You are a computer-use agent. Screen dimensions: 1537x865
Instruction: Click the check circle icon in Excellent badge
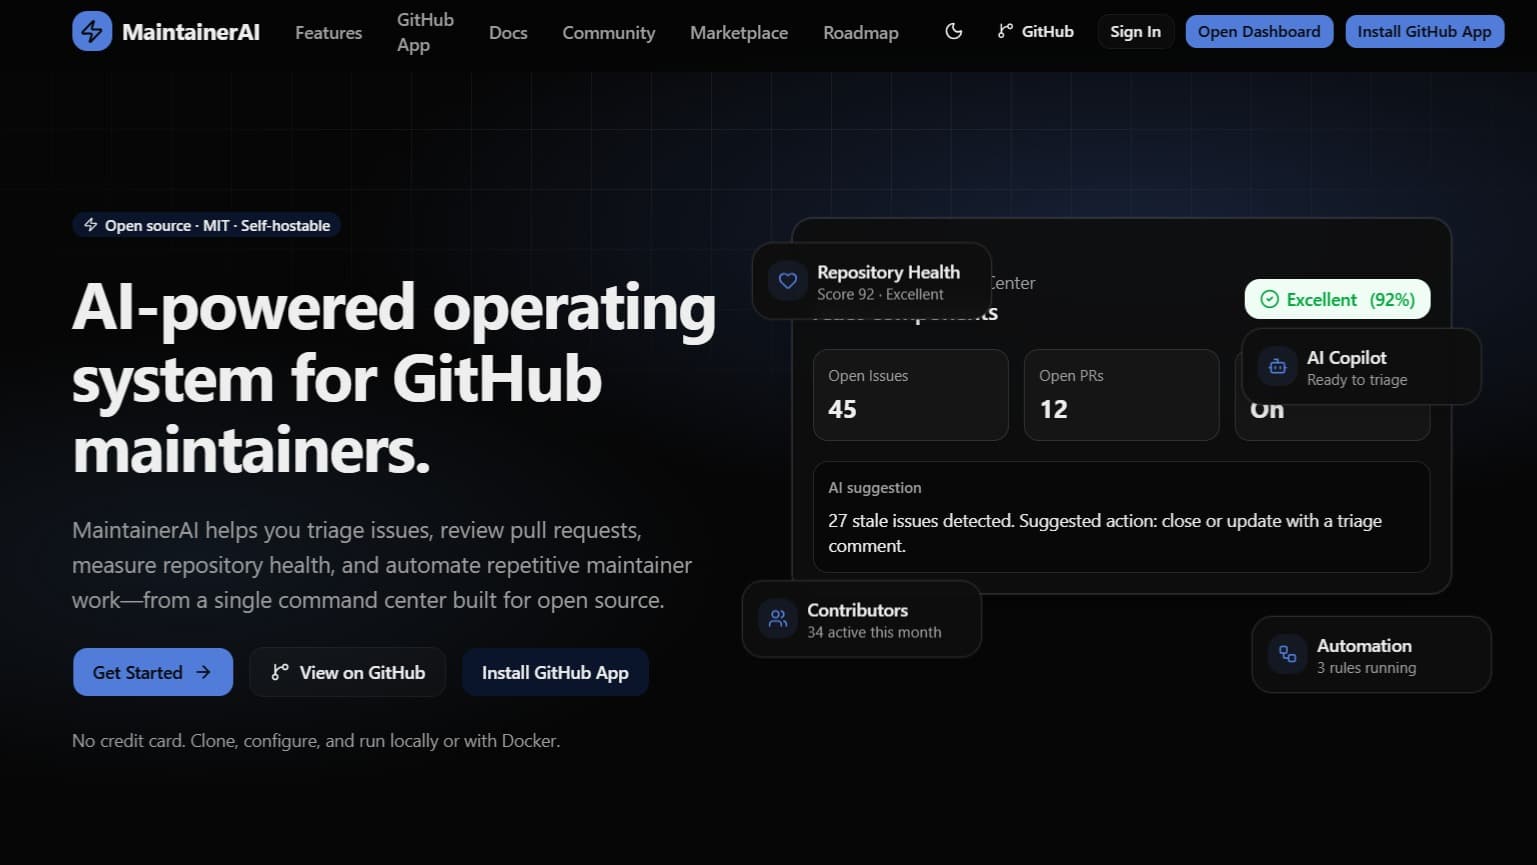click(x=1270, y=299)
